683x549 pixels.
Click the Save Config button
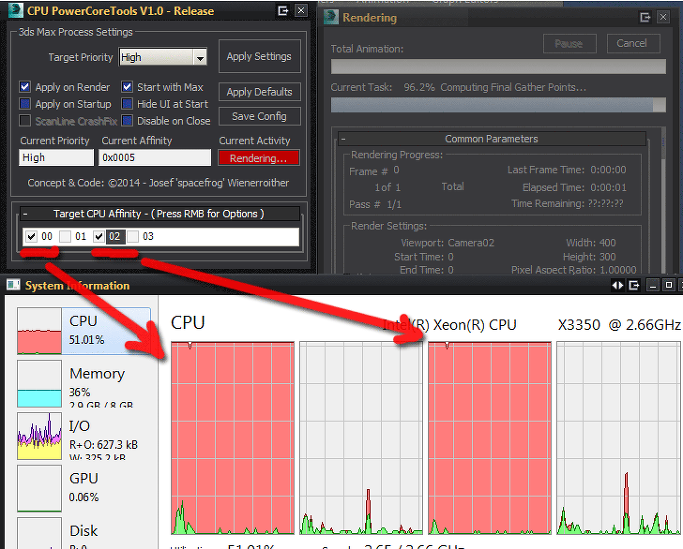259,116
